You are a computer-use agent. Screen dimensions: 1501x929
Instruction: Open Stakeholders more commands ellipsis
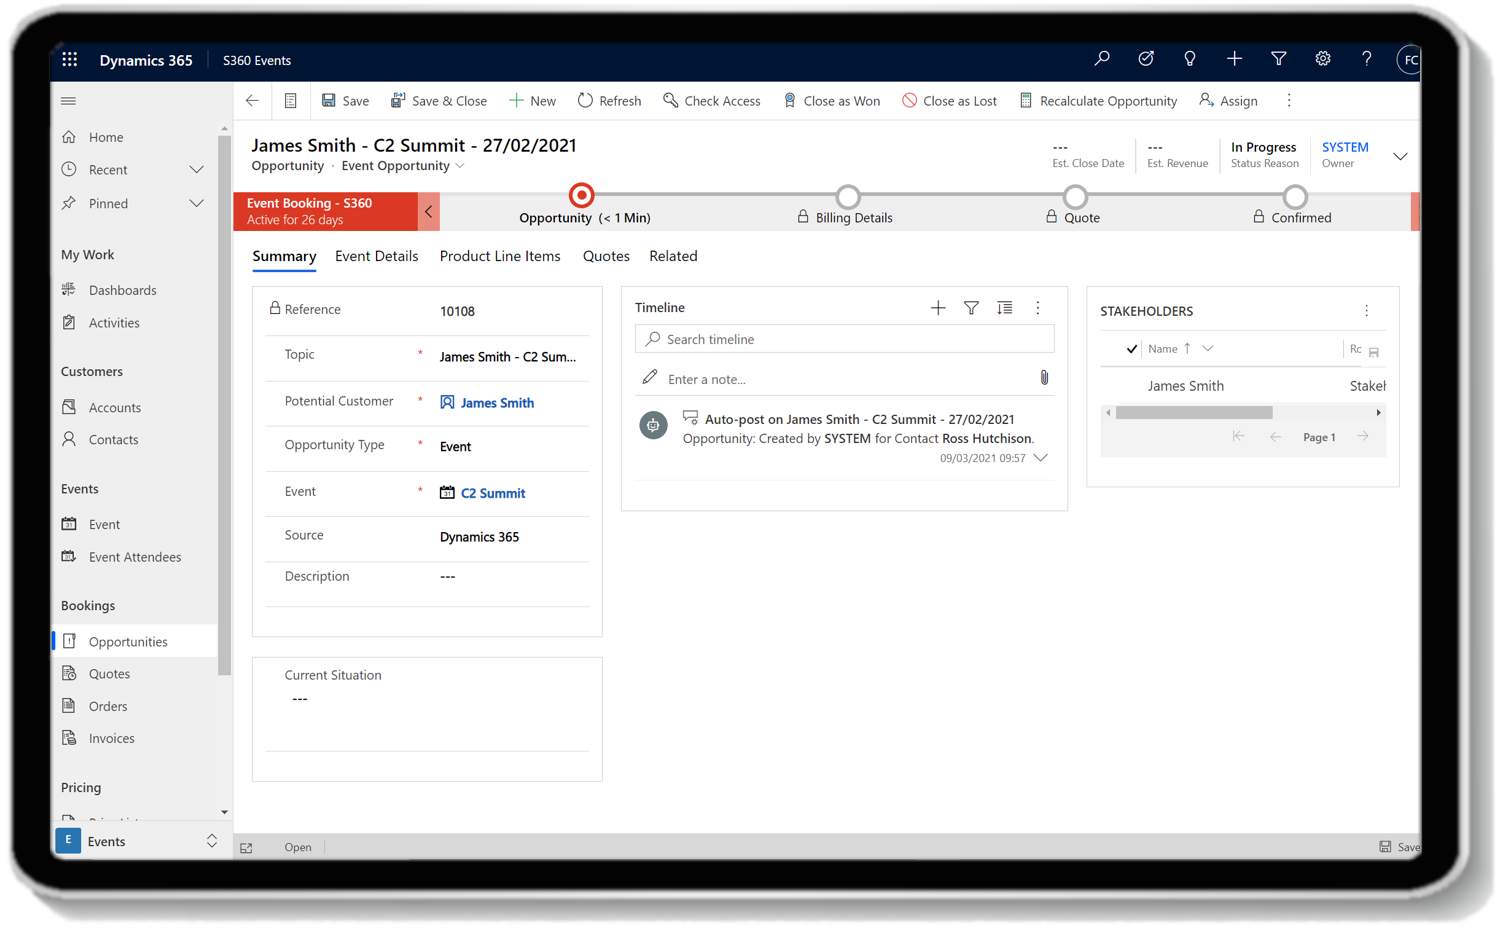coord(1366,311)
